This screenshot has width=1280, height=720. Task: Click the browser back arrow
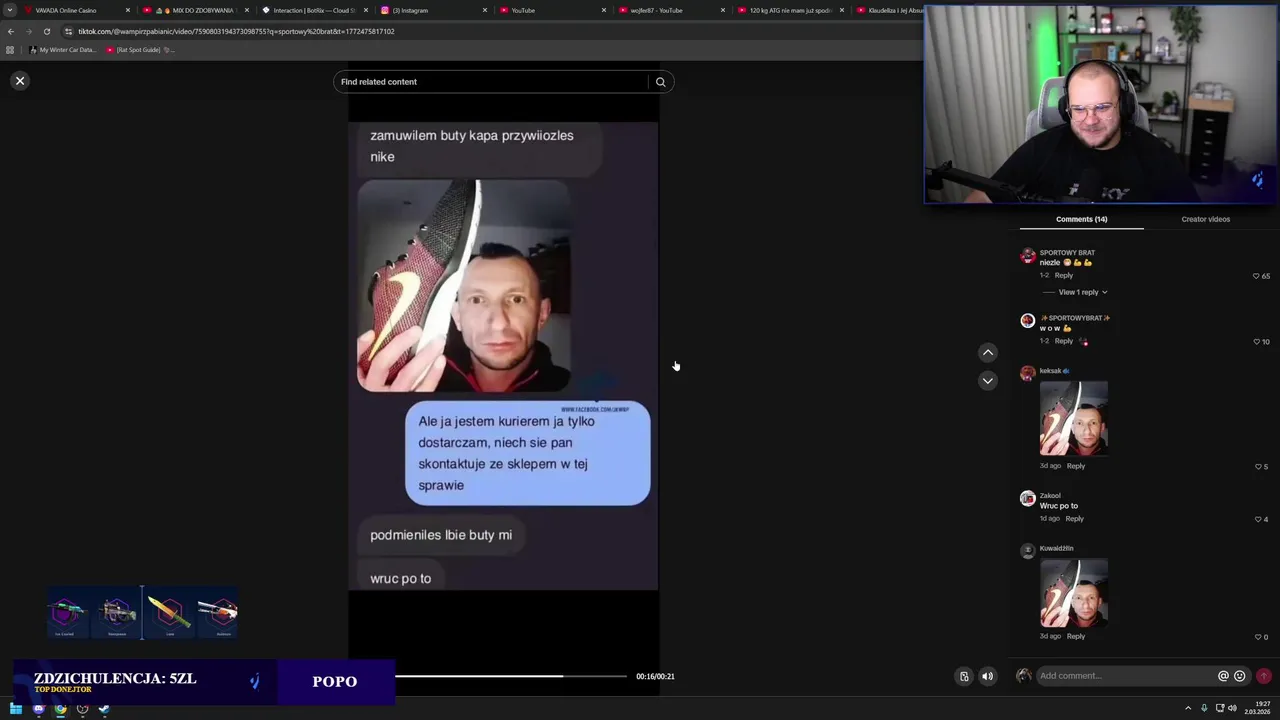tap(11, 31)
